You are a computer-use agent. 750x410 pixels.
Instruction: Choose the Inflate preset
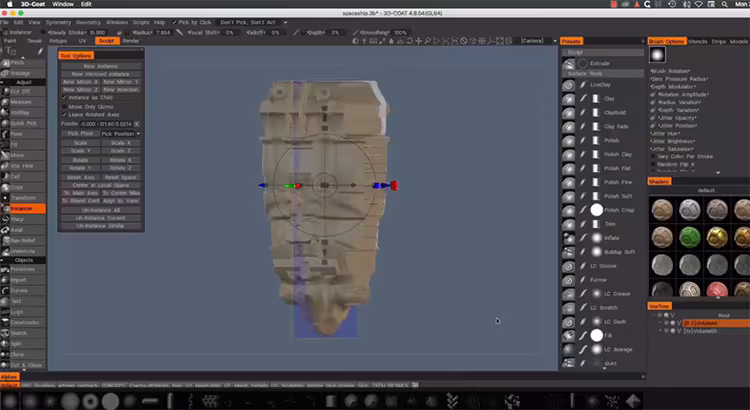coord(602,238)
